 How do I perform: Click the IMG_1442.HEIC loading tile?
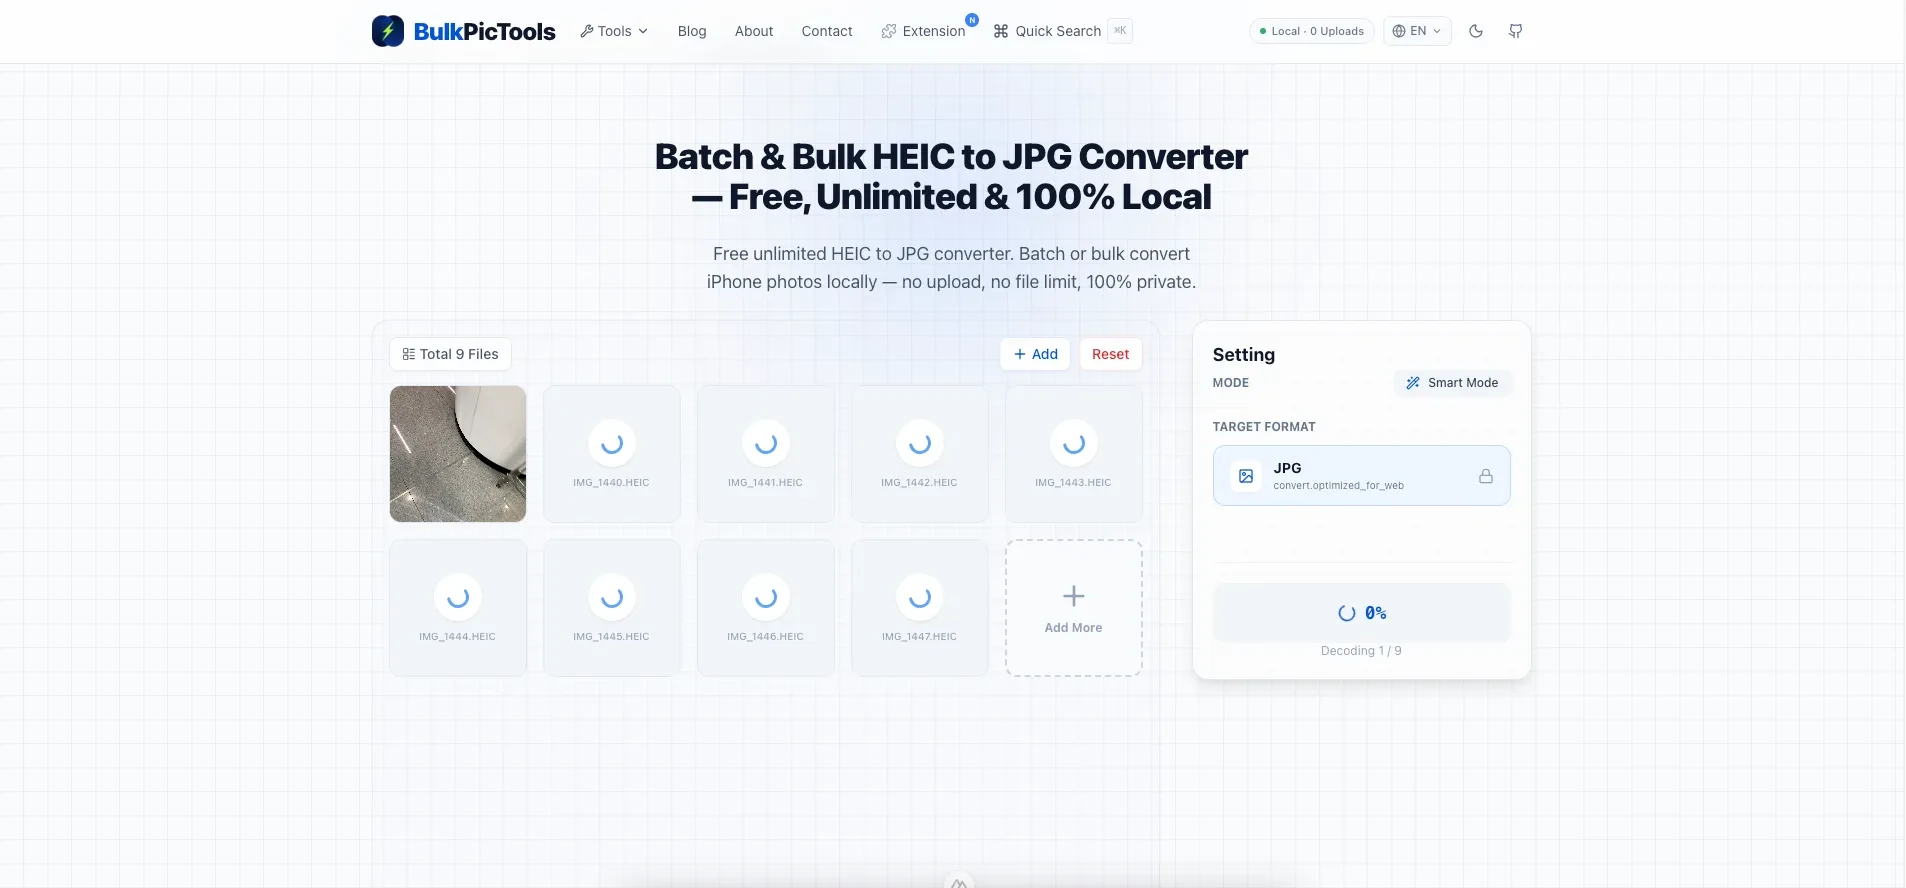[920, 454]
